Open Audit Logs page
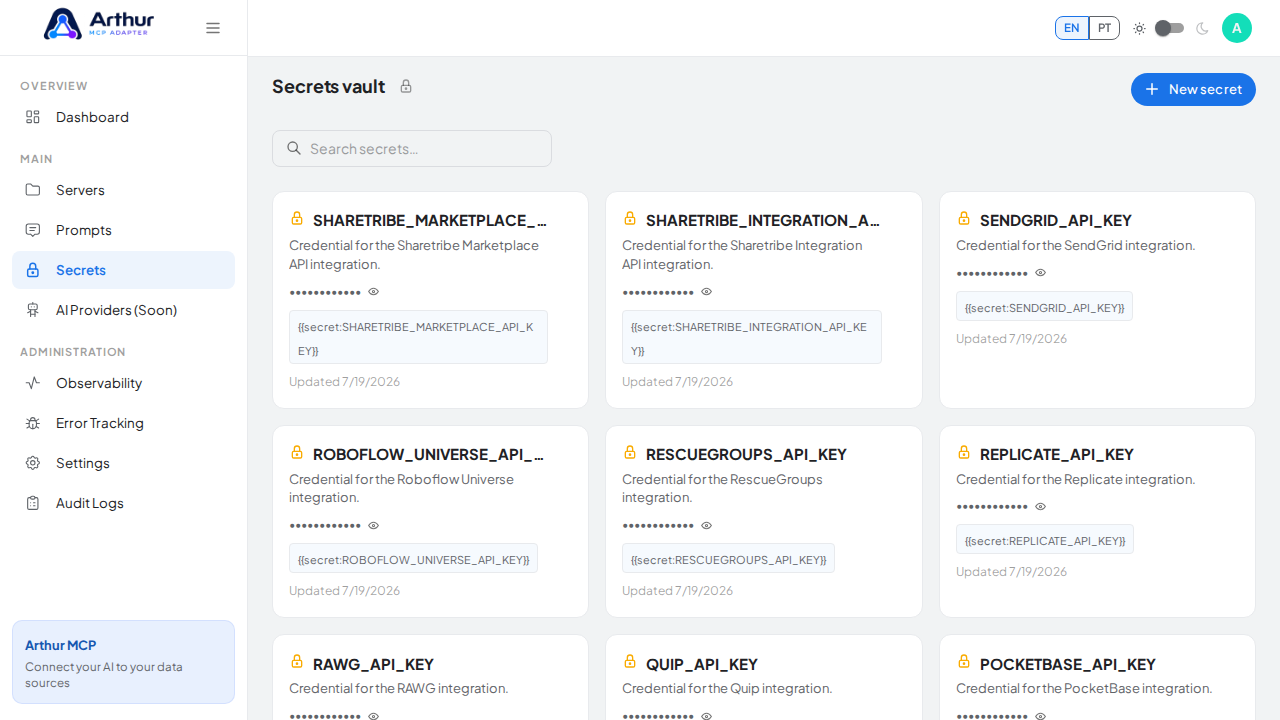The width and height of the screenshot is (1280, 720). [123, 503]
